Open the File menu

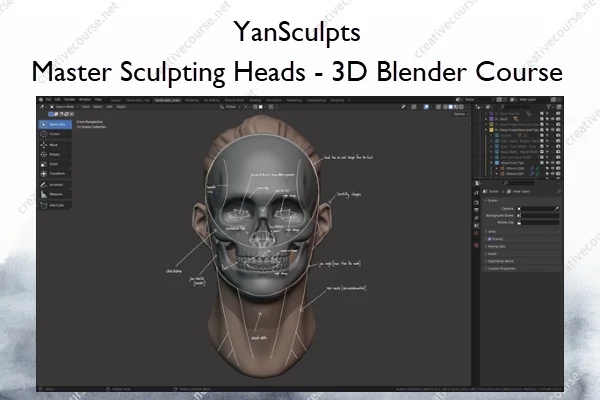48,100
